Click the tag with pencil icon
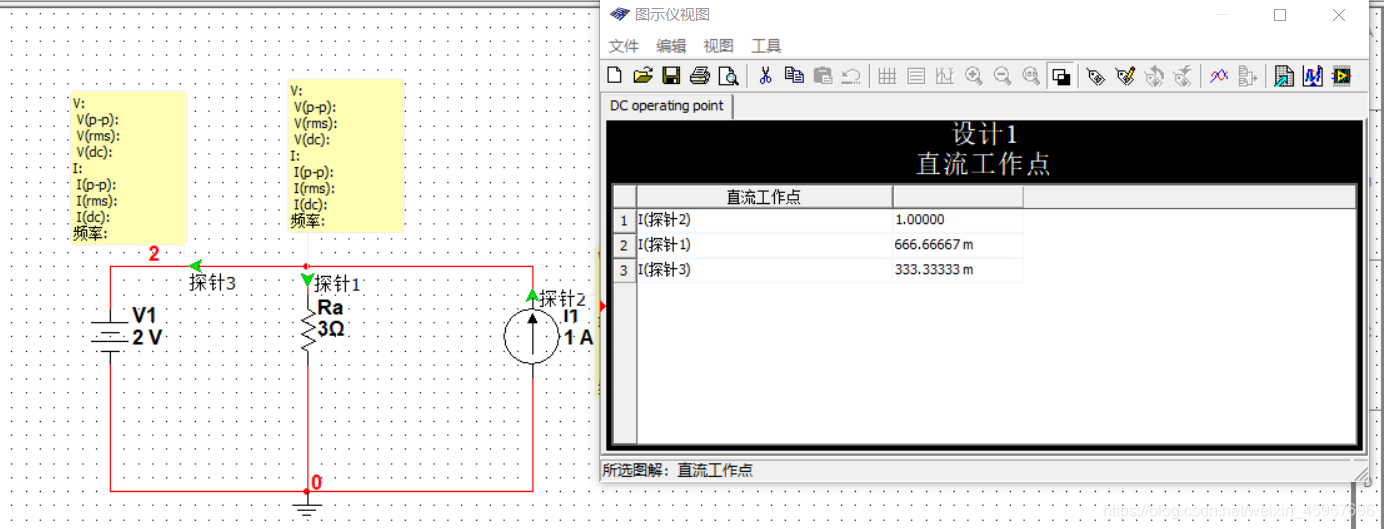This screenshot has height=529, width=1384. point(1125,76)
